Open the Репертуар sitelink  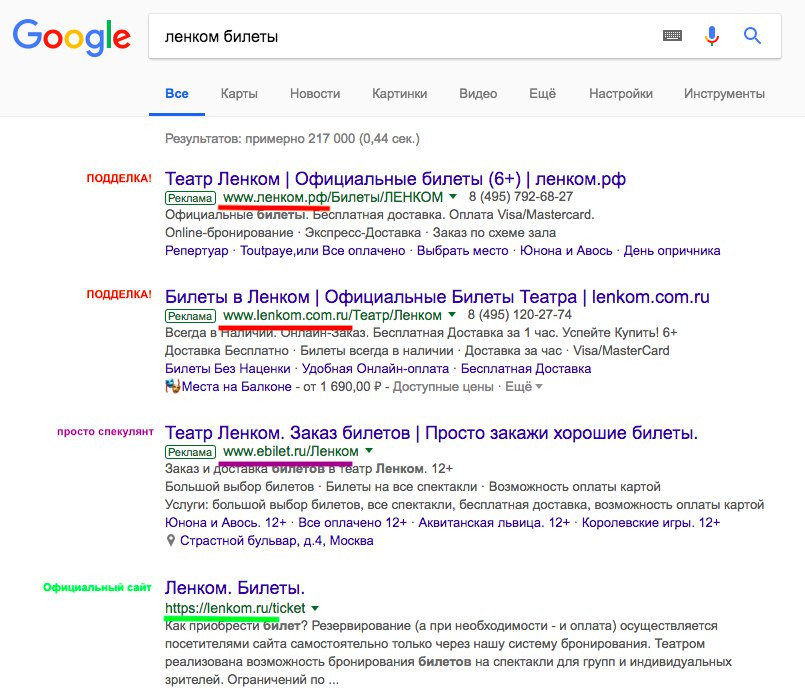point(197,251)
